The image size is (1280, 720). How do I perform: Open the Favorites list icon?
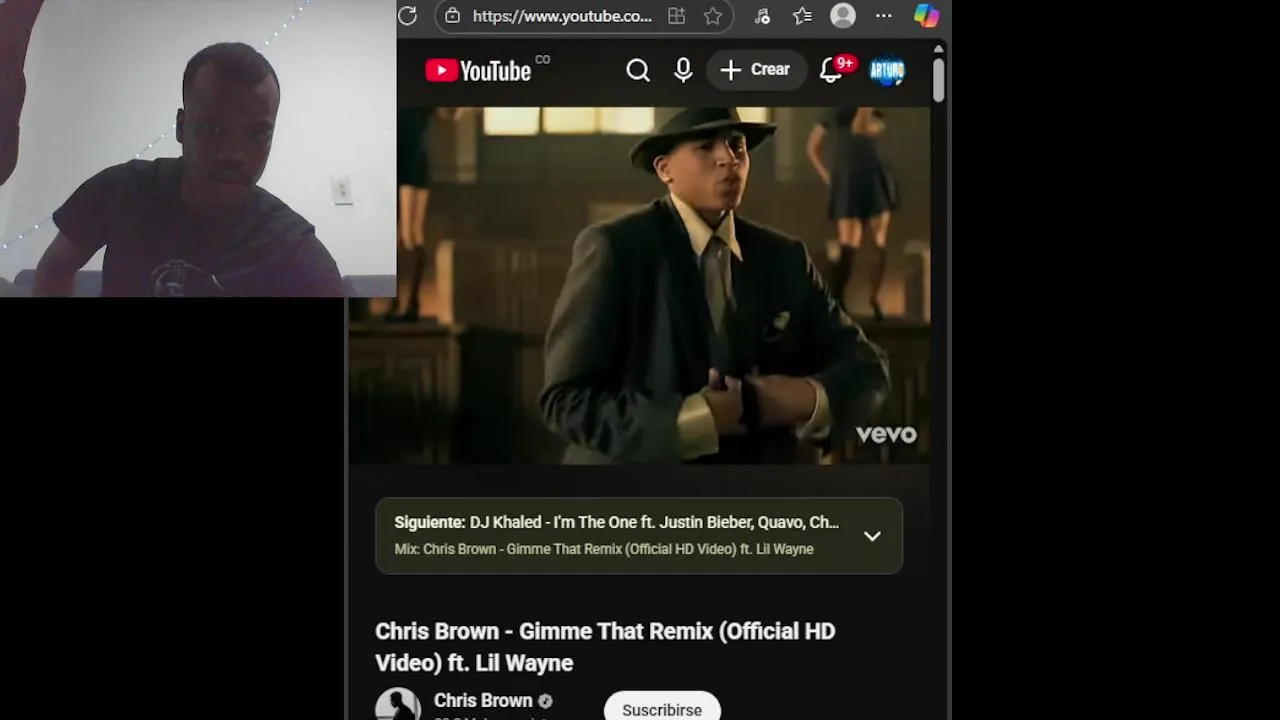802,16
